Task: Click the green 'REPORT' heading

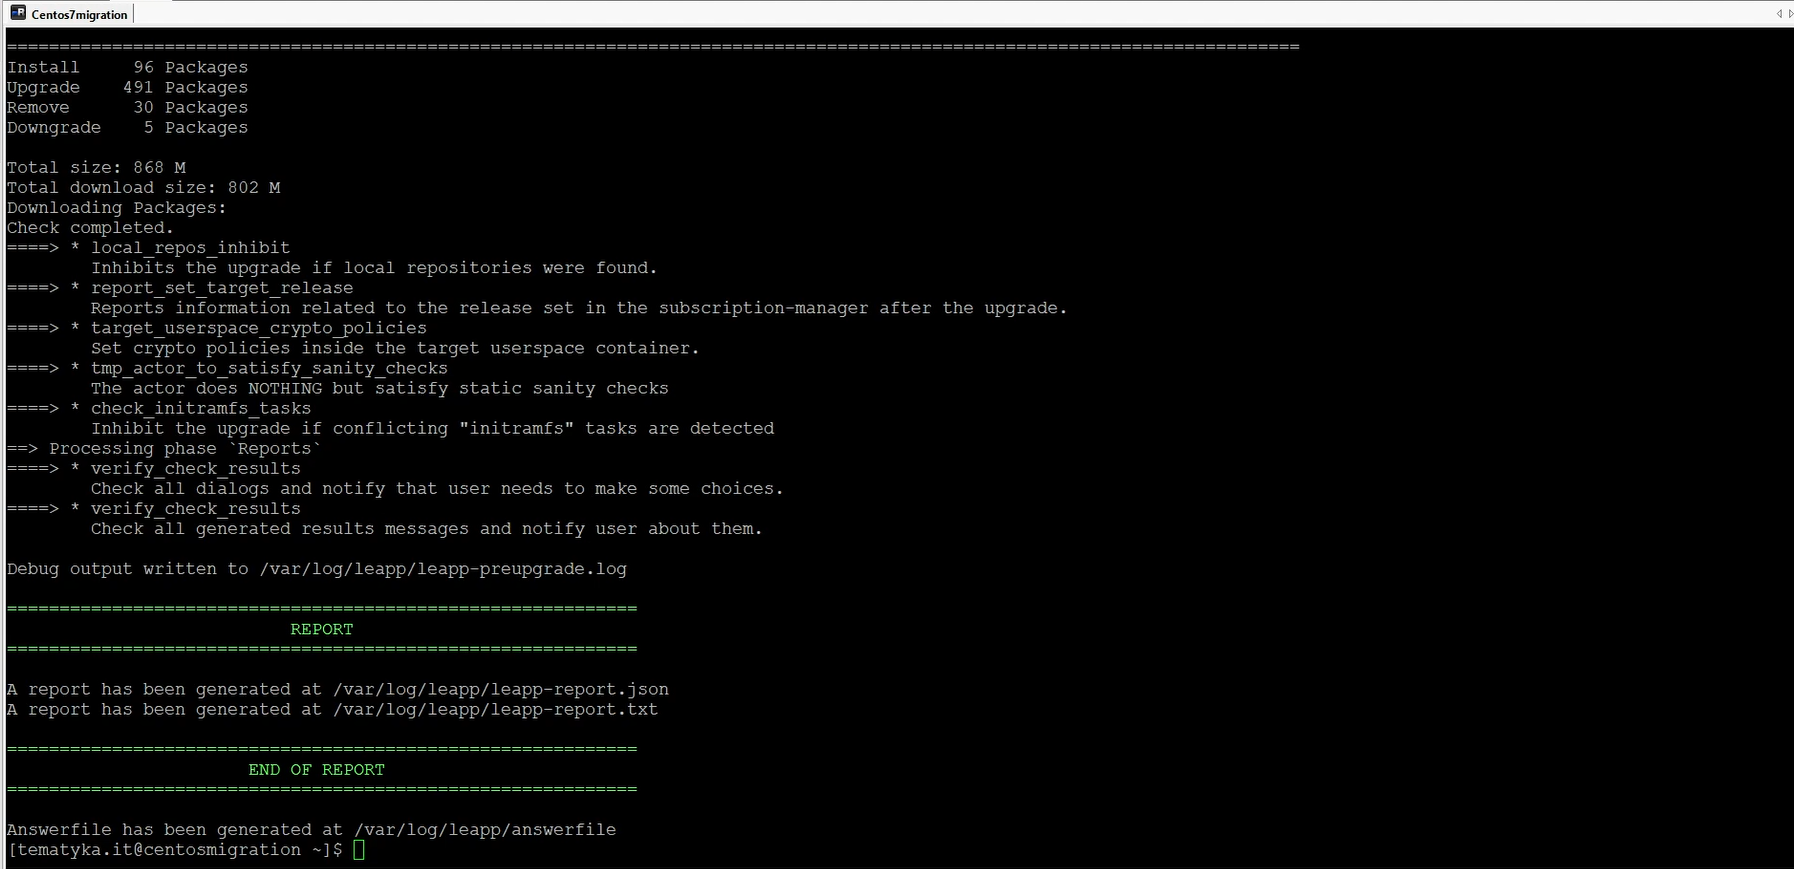Action: click(322, 629)
